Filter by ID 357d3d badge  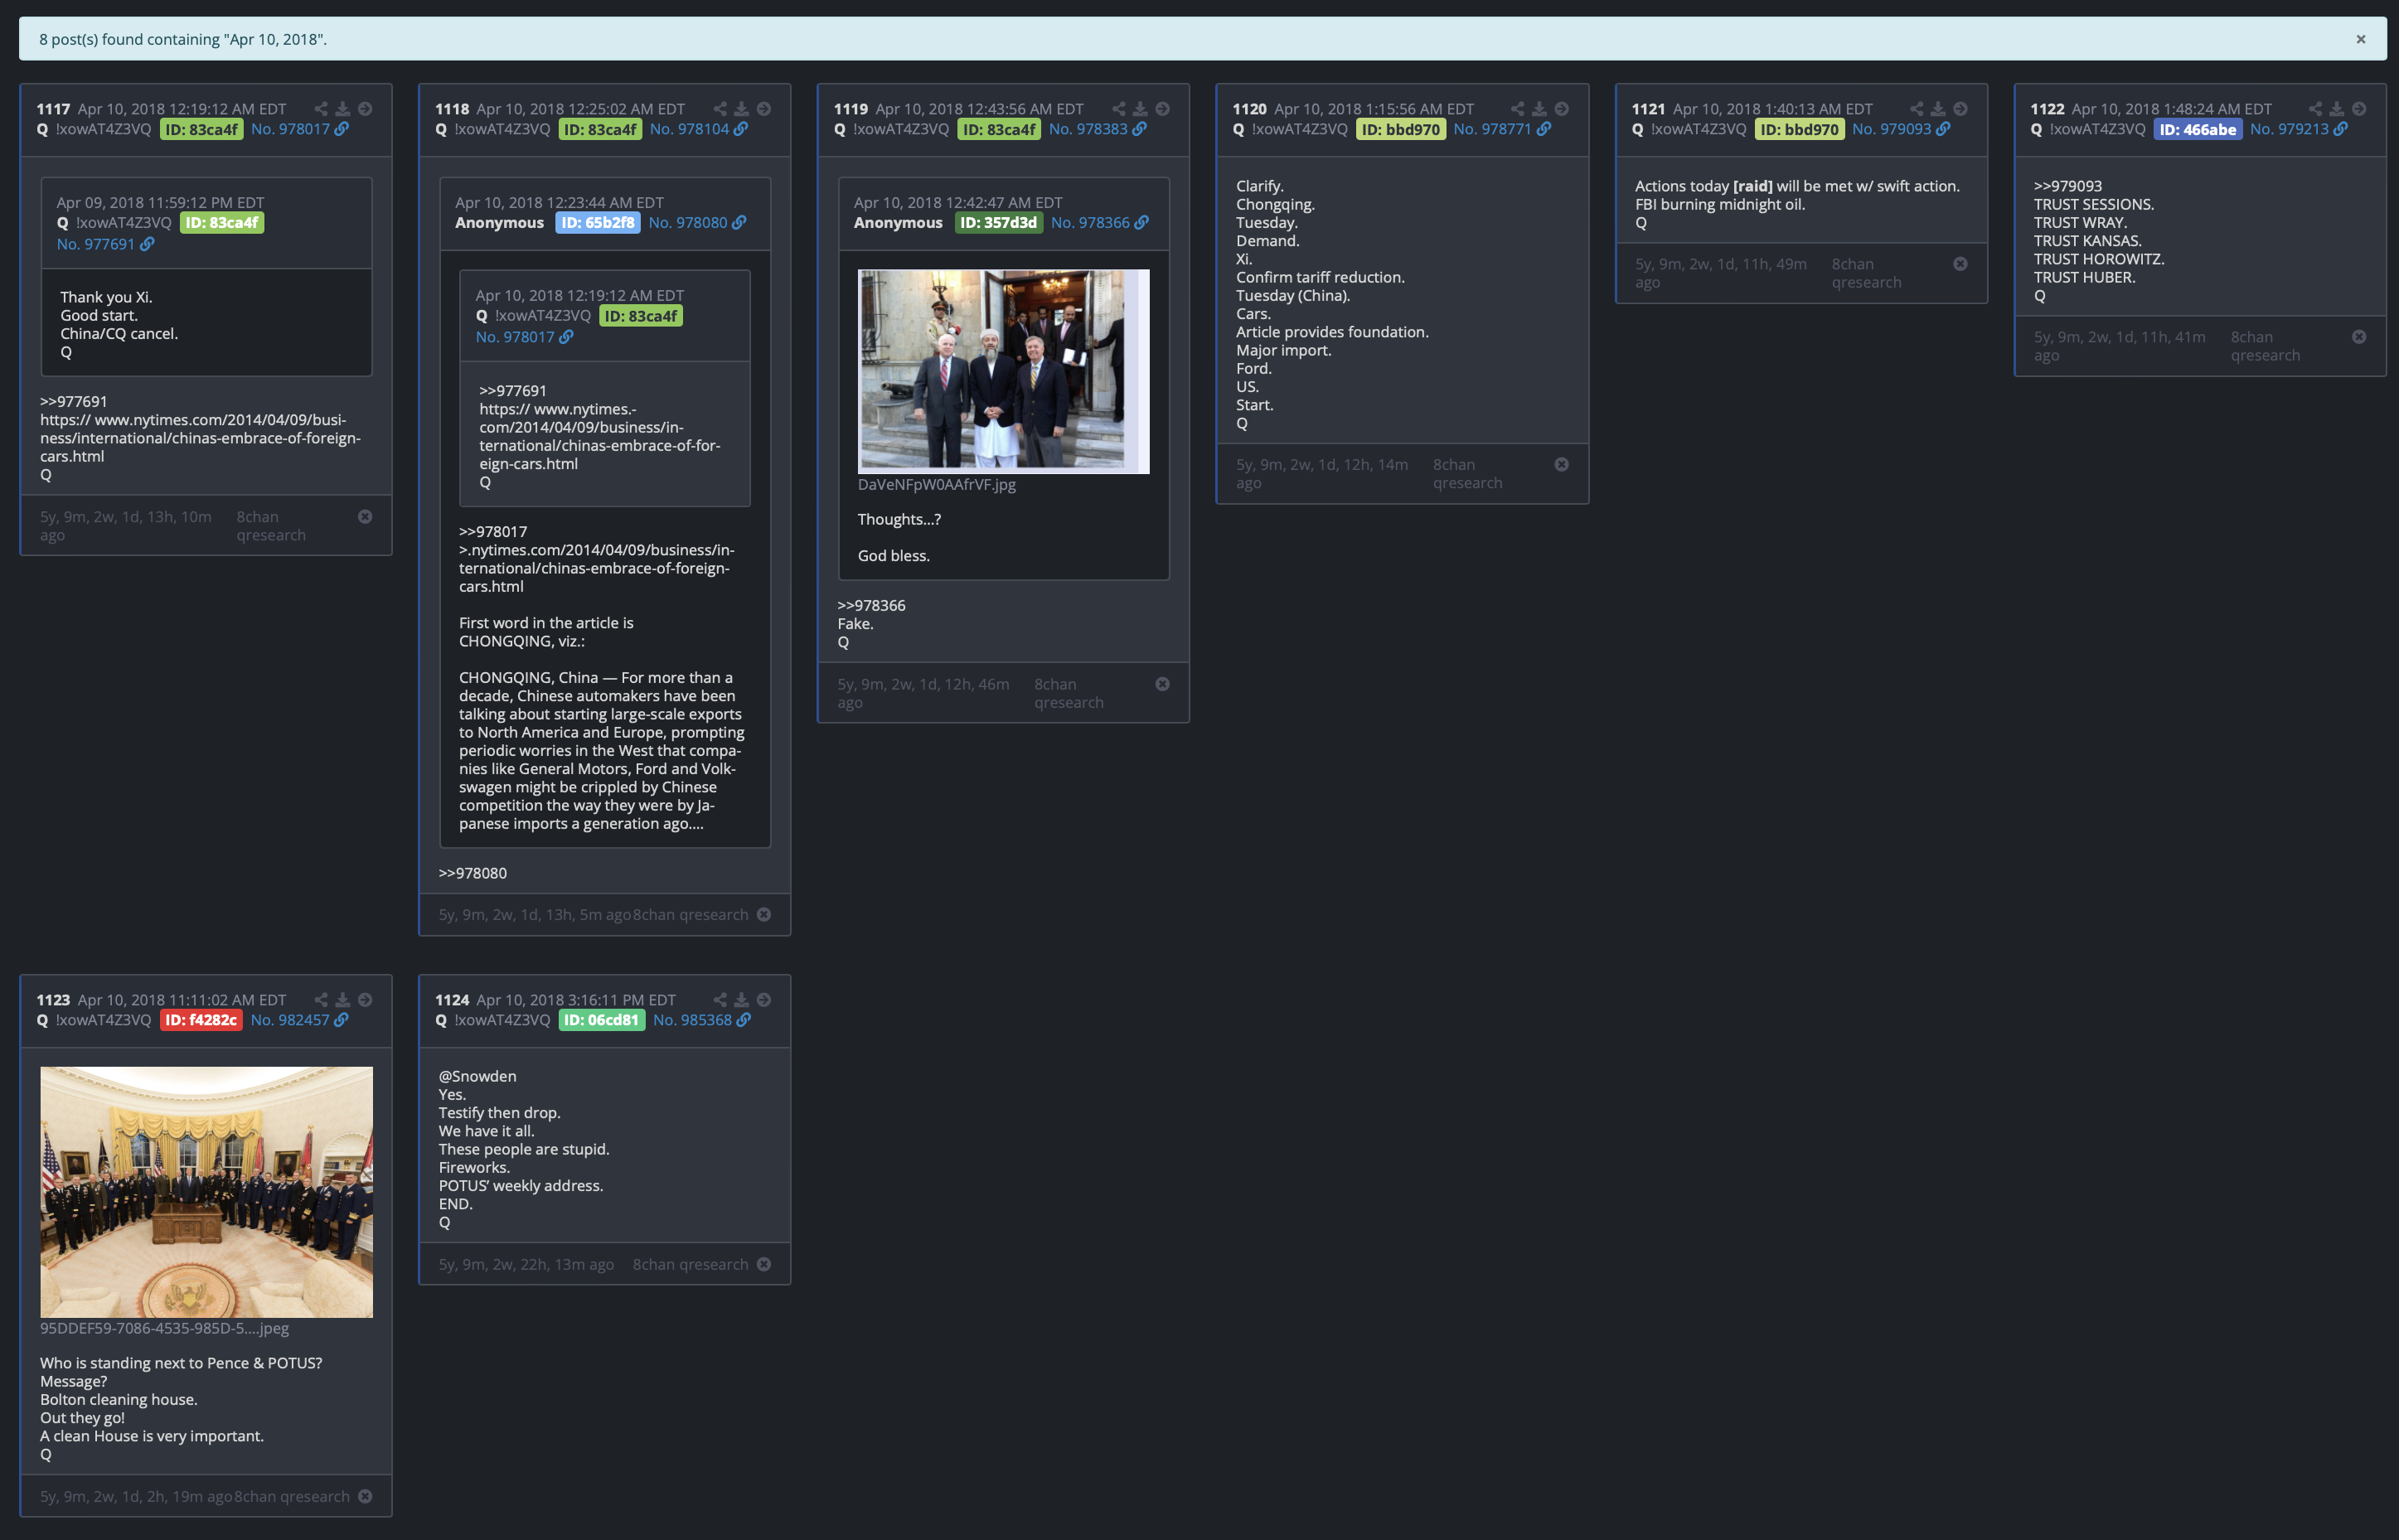[x=998, y=222]
